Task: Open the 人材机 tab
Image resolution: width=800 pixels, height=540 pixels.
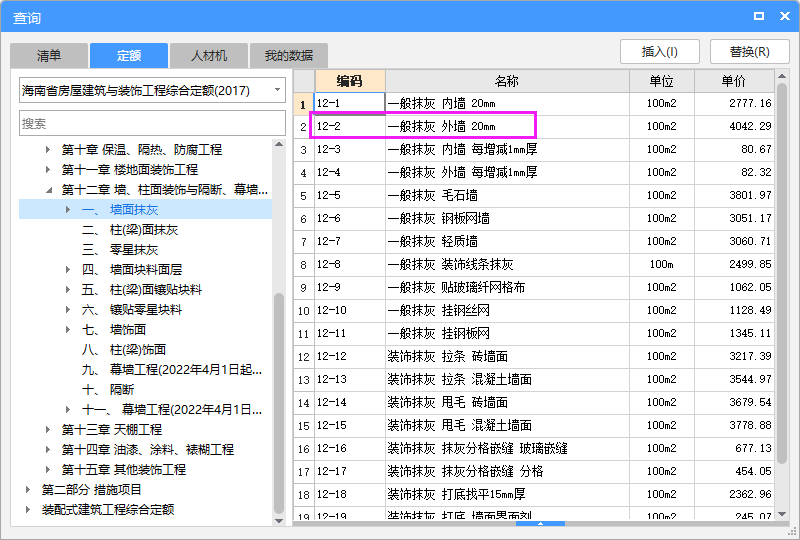Action: click(209, 55)
